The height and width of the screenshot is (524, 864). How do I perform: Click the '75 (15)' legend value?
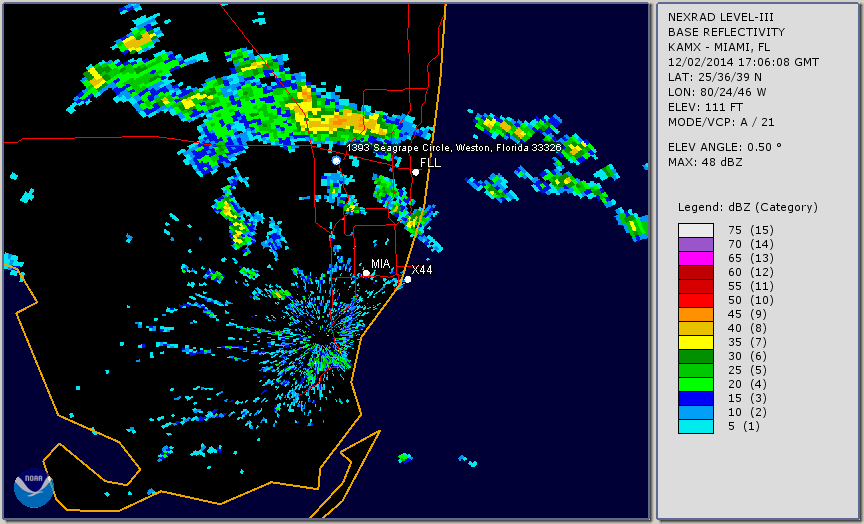click(750, 230)
